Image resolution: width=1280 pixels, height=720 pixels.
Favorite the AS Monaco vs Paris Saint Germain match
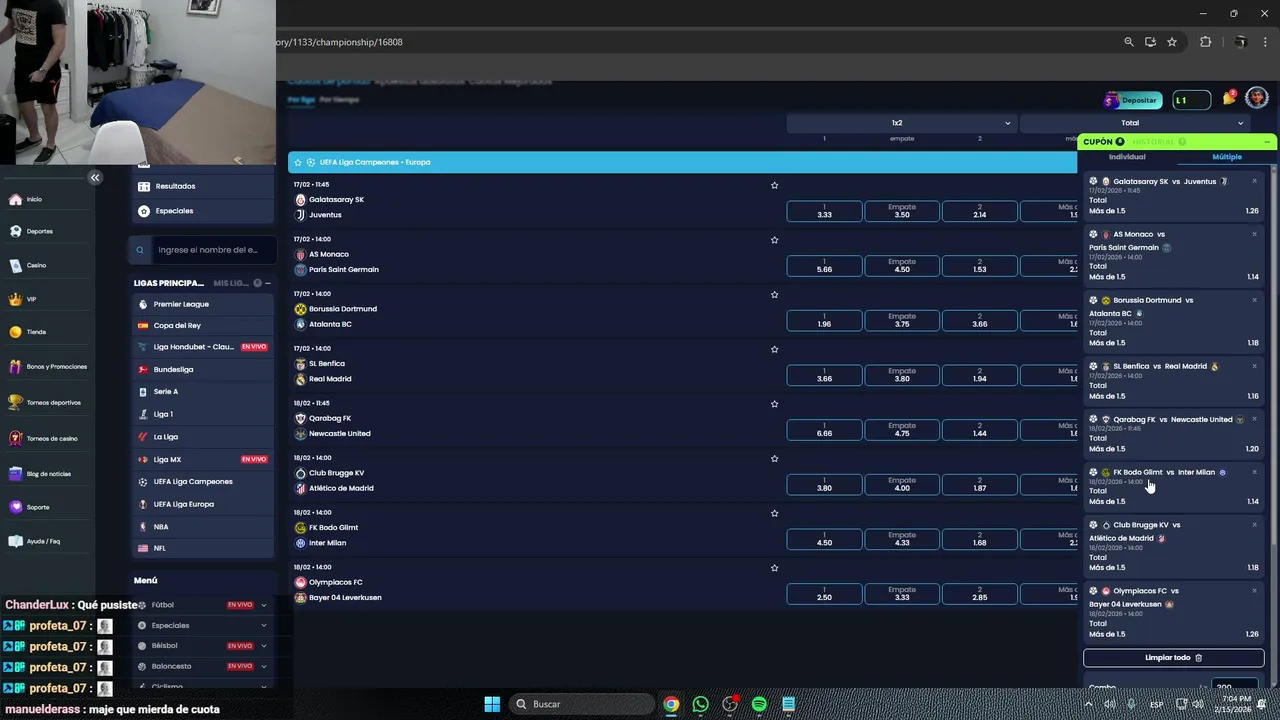(774, 240)
